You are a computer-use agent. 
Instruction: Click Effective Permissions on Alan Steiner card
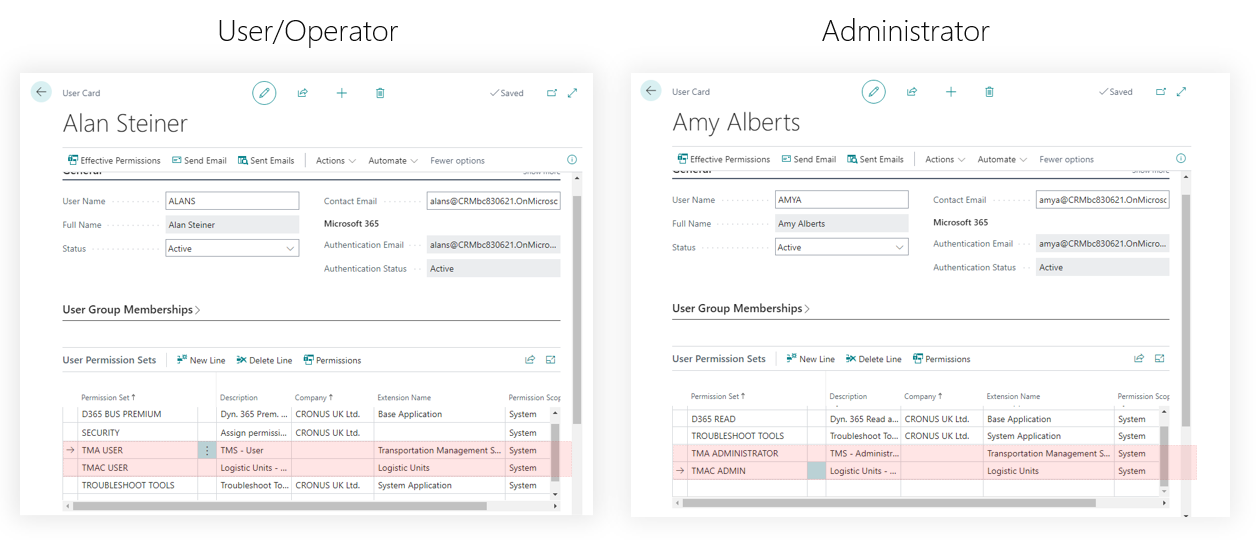(114, 160)
